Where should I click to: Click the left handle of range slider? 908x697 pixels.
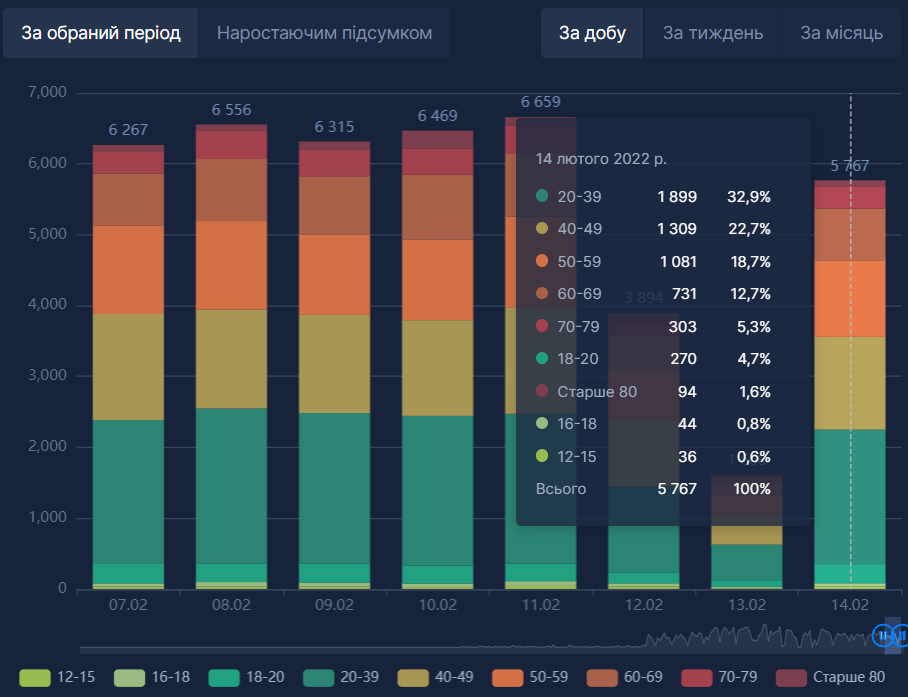point(882,635)
